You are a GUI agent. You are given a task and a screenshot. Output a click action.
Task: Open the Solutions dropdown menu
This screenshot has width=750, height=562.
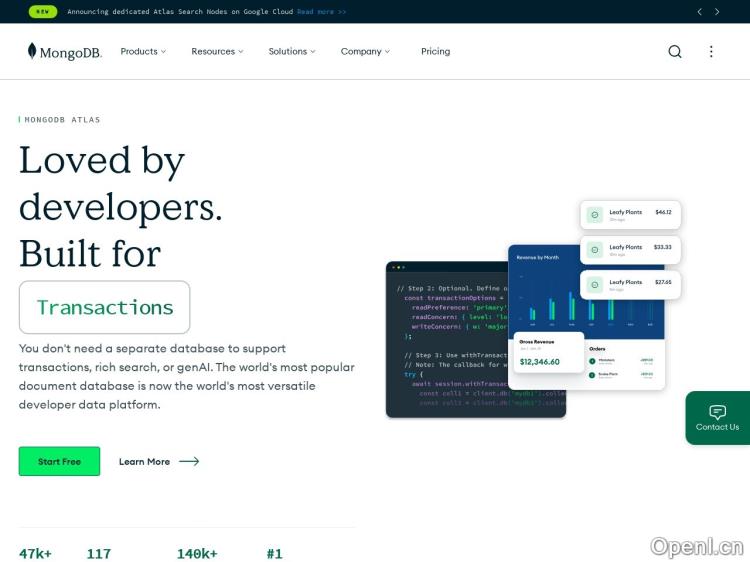click(291, 52)
